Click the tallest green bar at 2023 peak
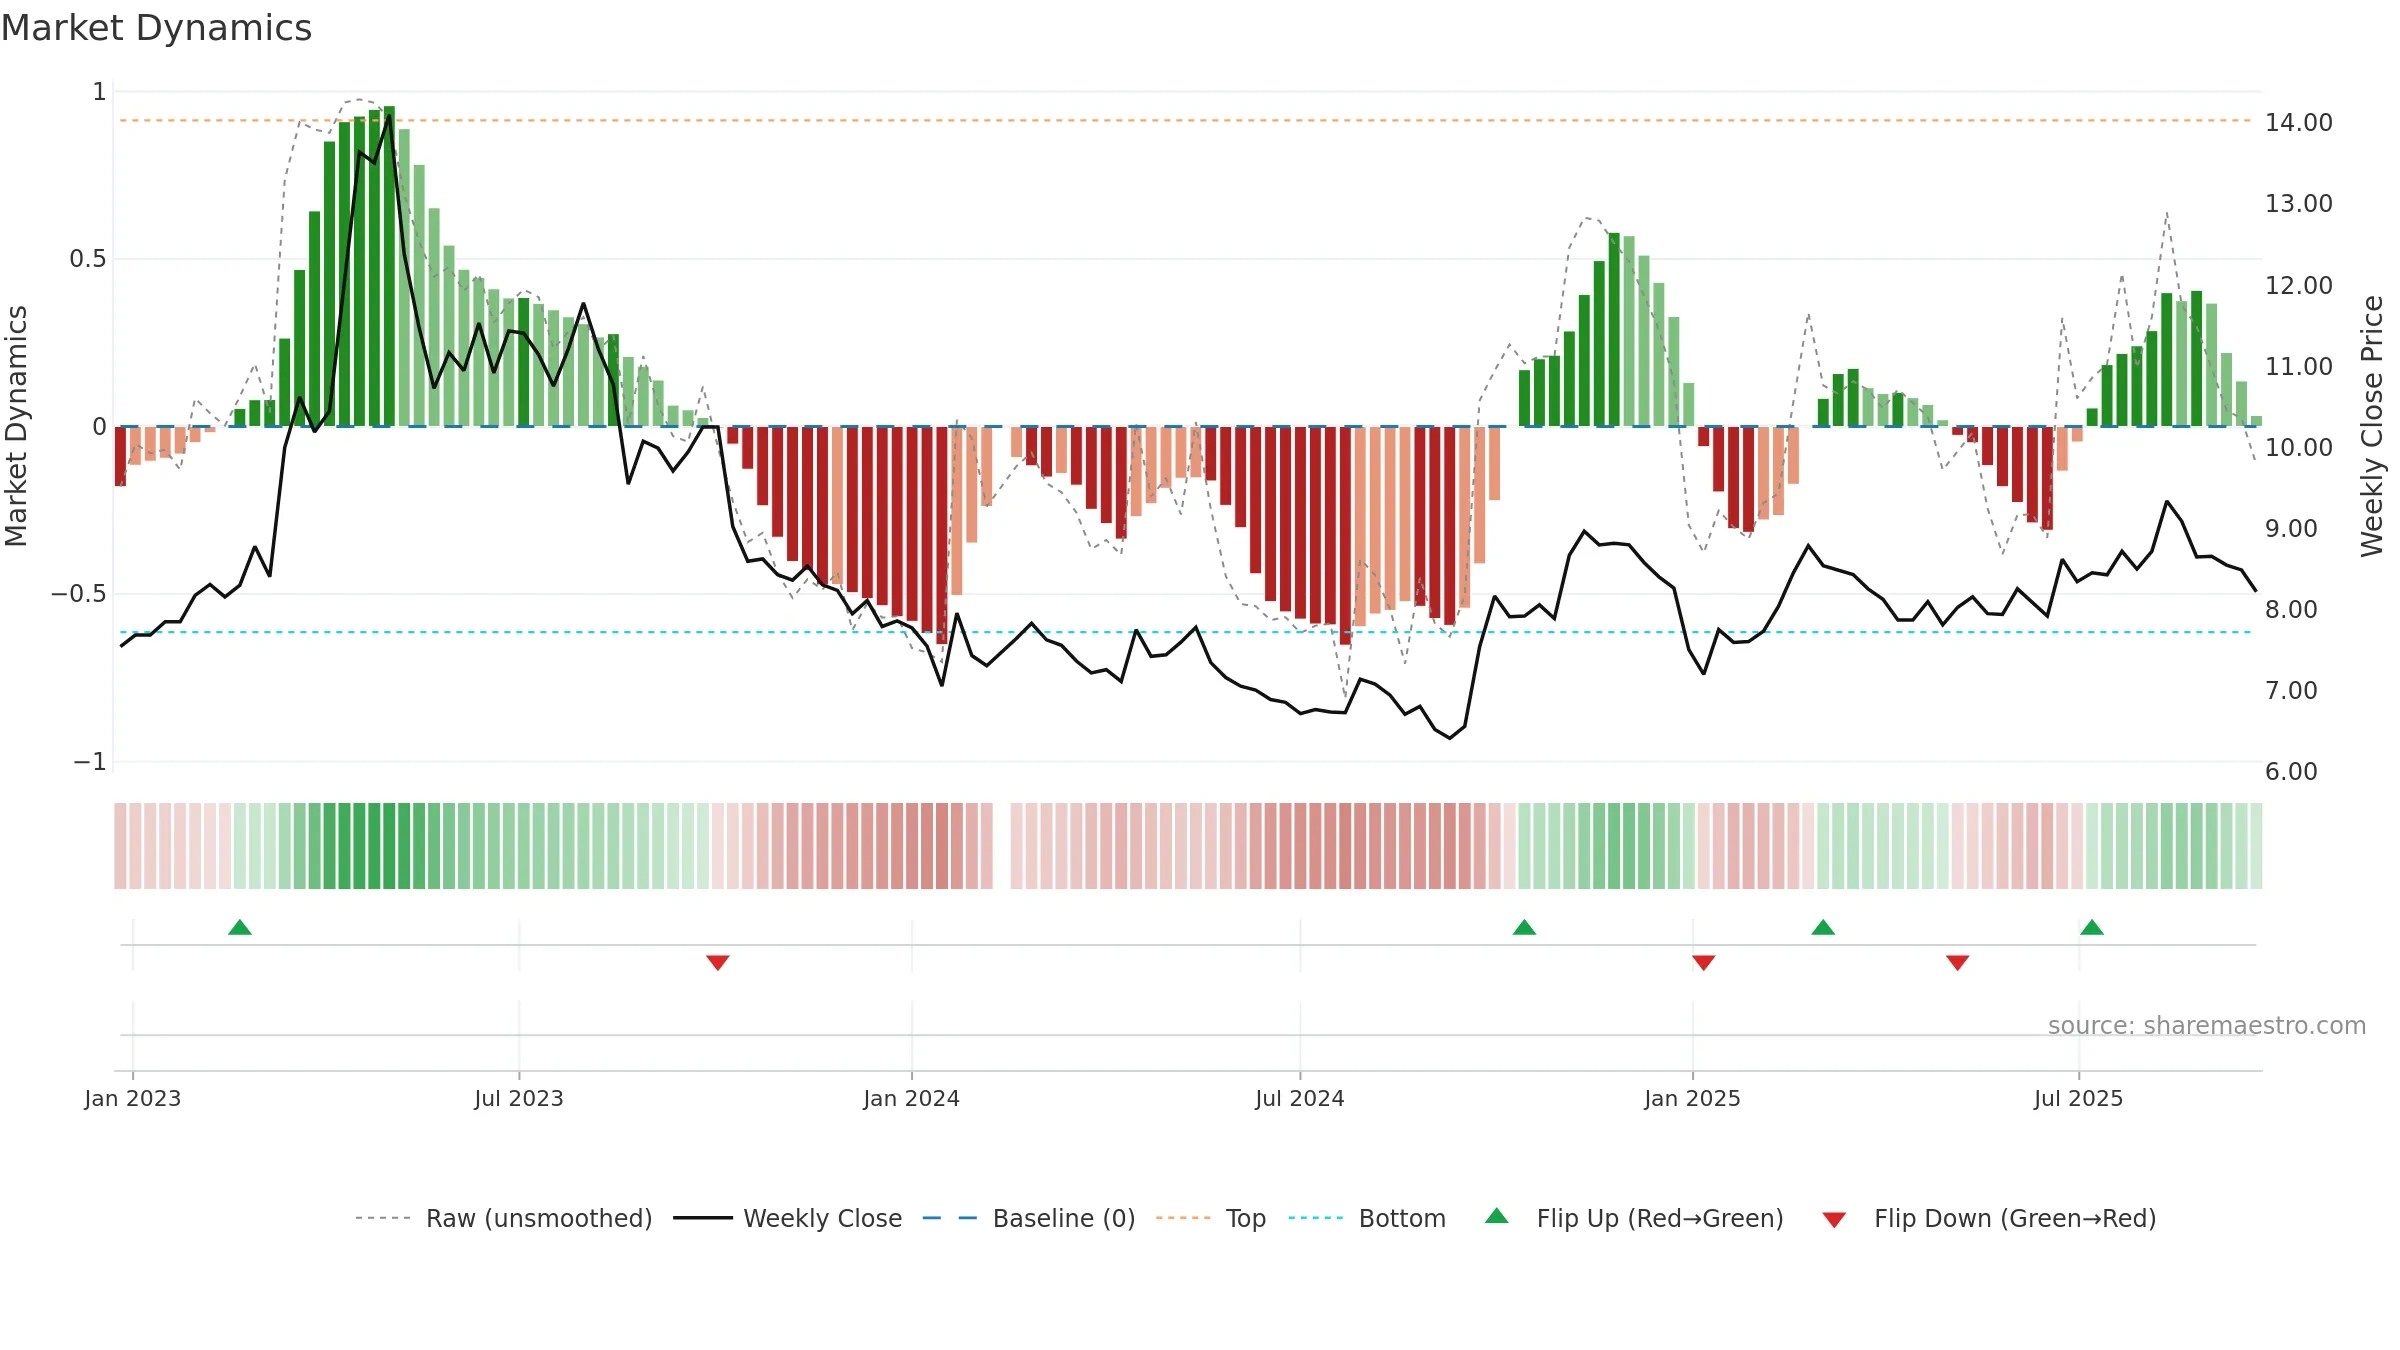Image resolution: width=2400 pixels, height=1350 pixels. pos(389,266)
